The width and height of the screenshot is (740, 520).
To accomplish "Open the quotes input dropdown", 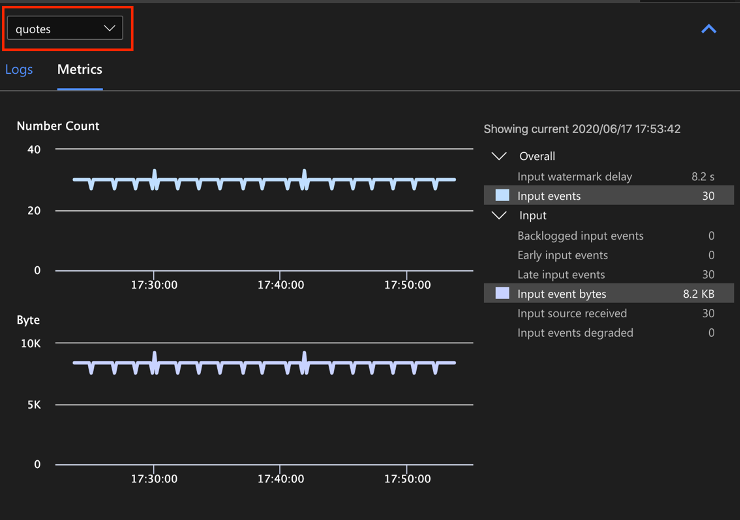I will point(65,29).
